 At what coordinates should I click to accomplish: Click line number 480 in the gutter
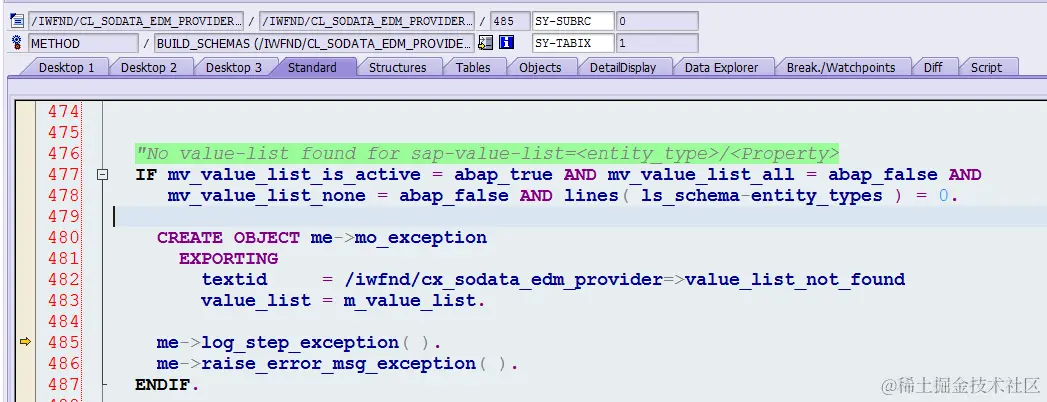[x=63, y=238]
